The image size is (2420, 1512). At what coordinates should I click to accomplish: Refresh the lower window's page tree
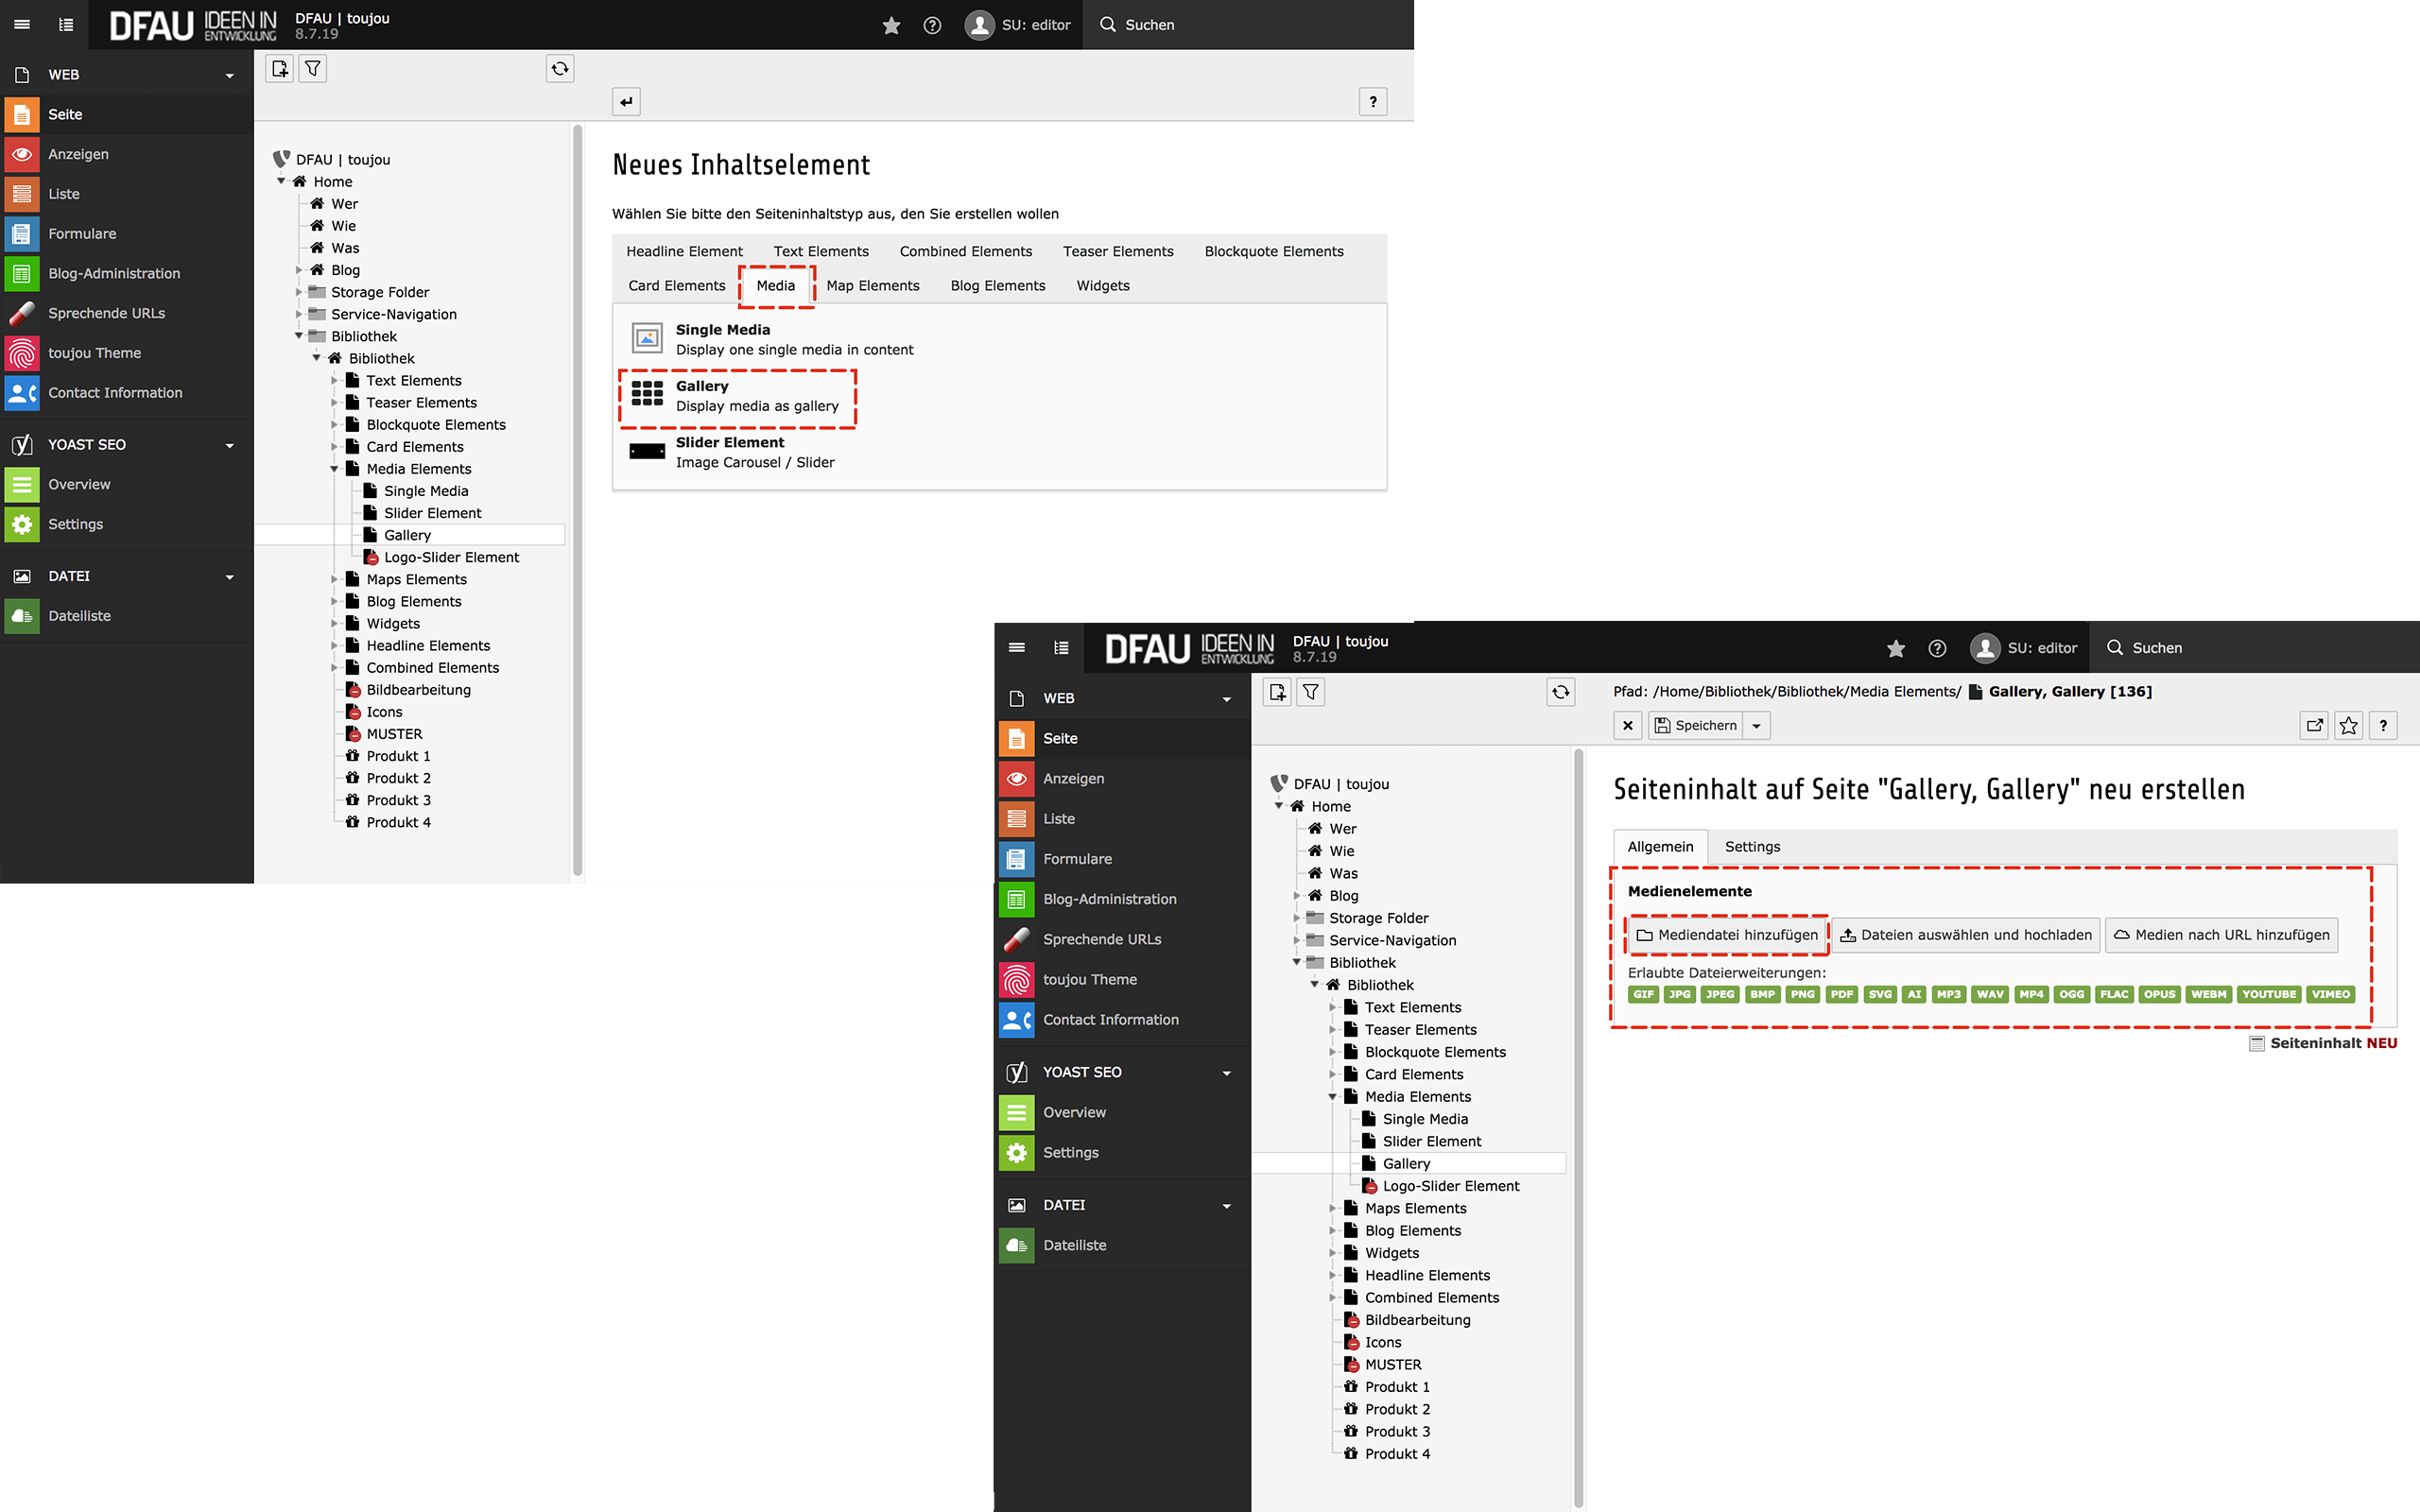click(1561, 691)
